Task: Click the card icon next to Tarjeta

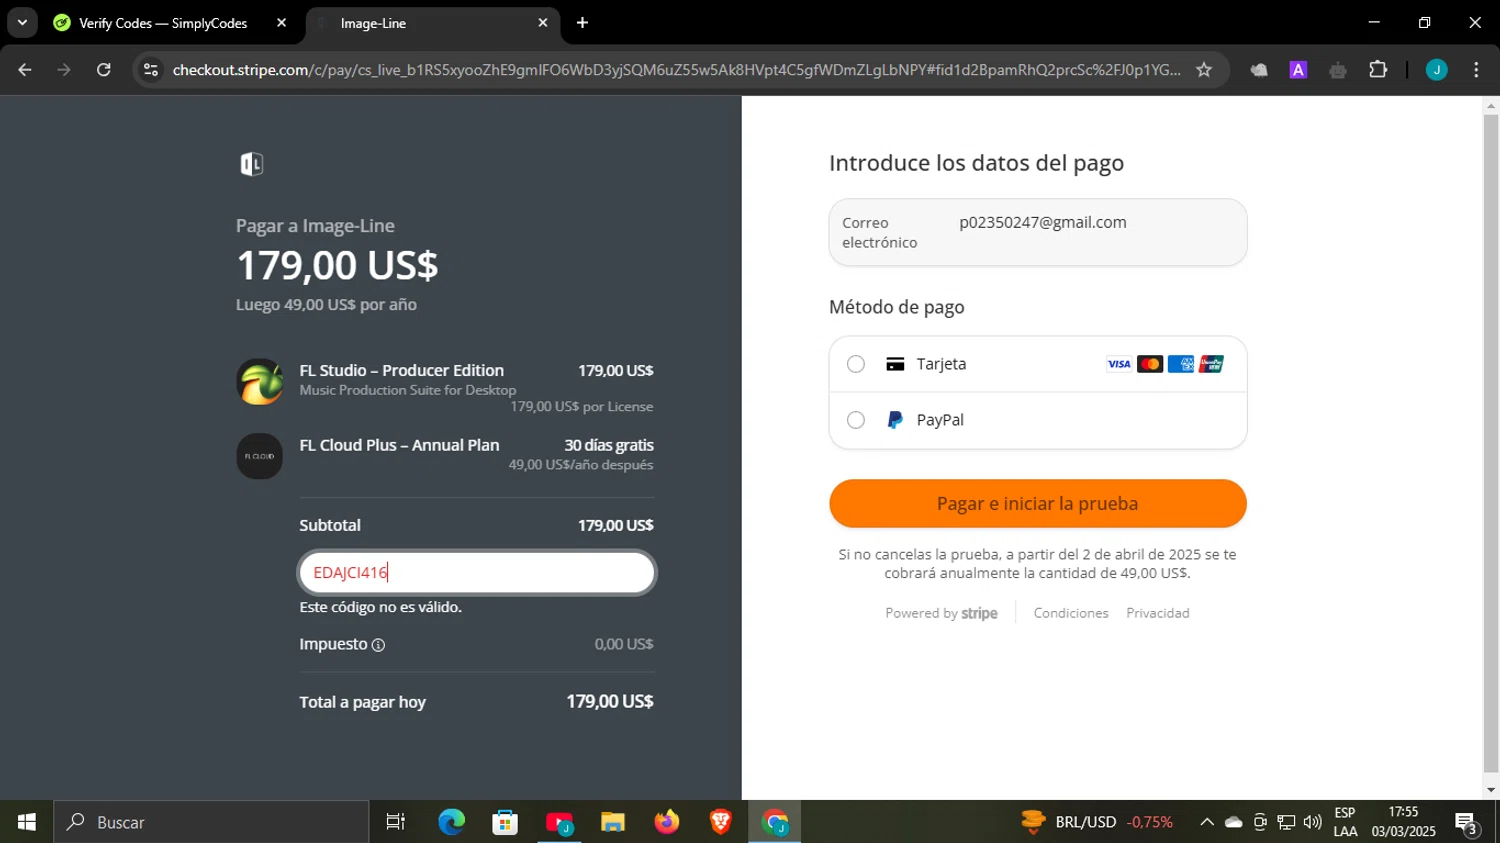Action: coord(895,364)
